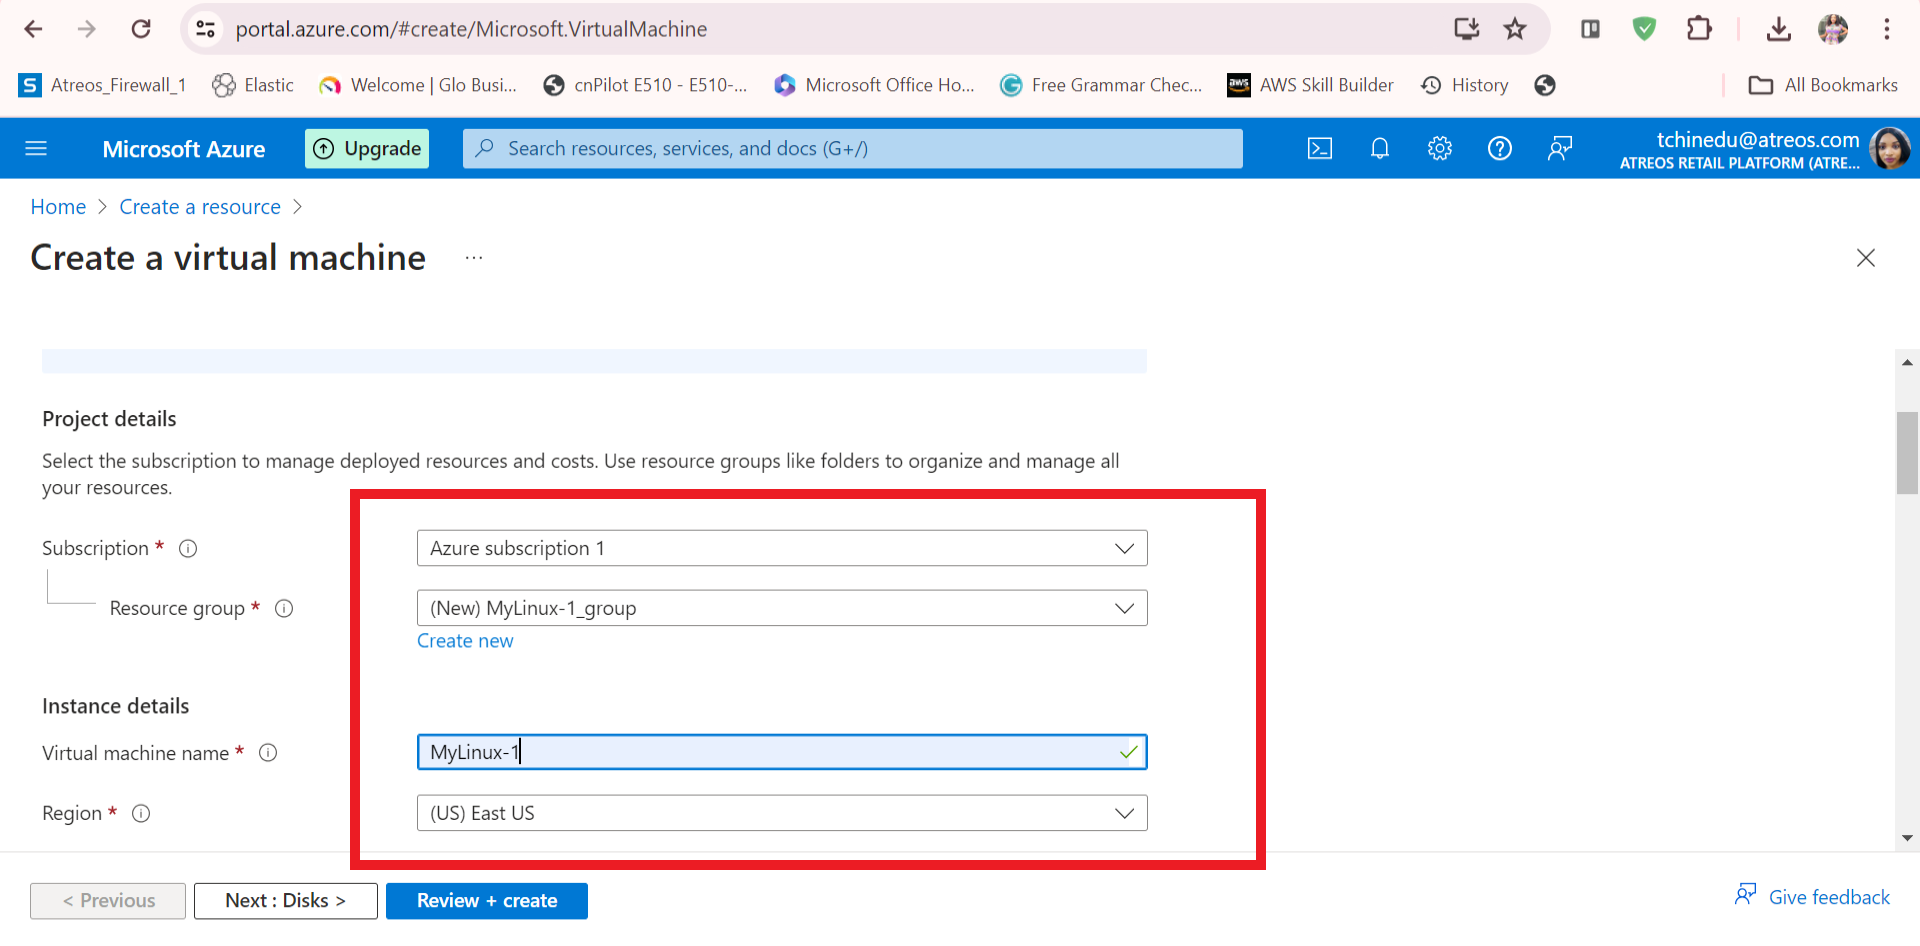The width and height of the screenshot is (1920, 946).
Task: Open the Resource group dropdown
Action: [x=782, y=608]
